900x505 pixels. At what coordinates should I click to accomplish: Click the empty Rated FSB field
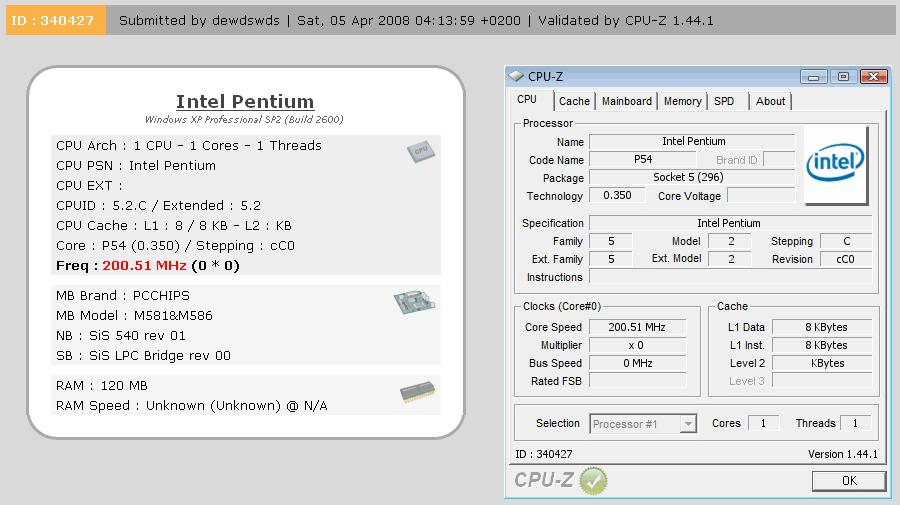638,381
